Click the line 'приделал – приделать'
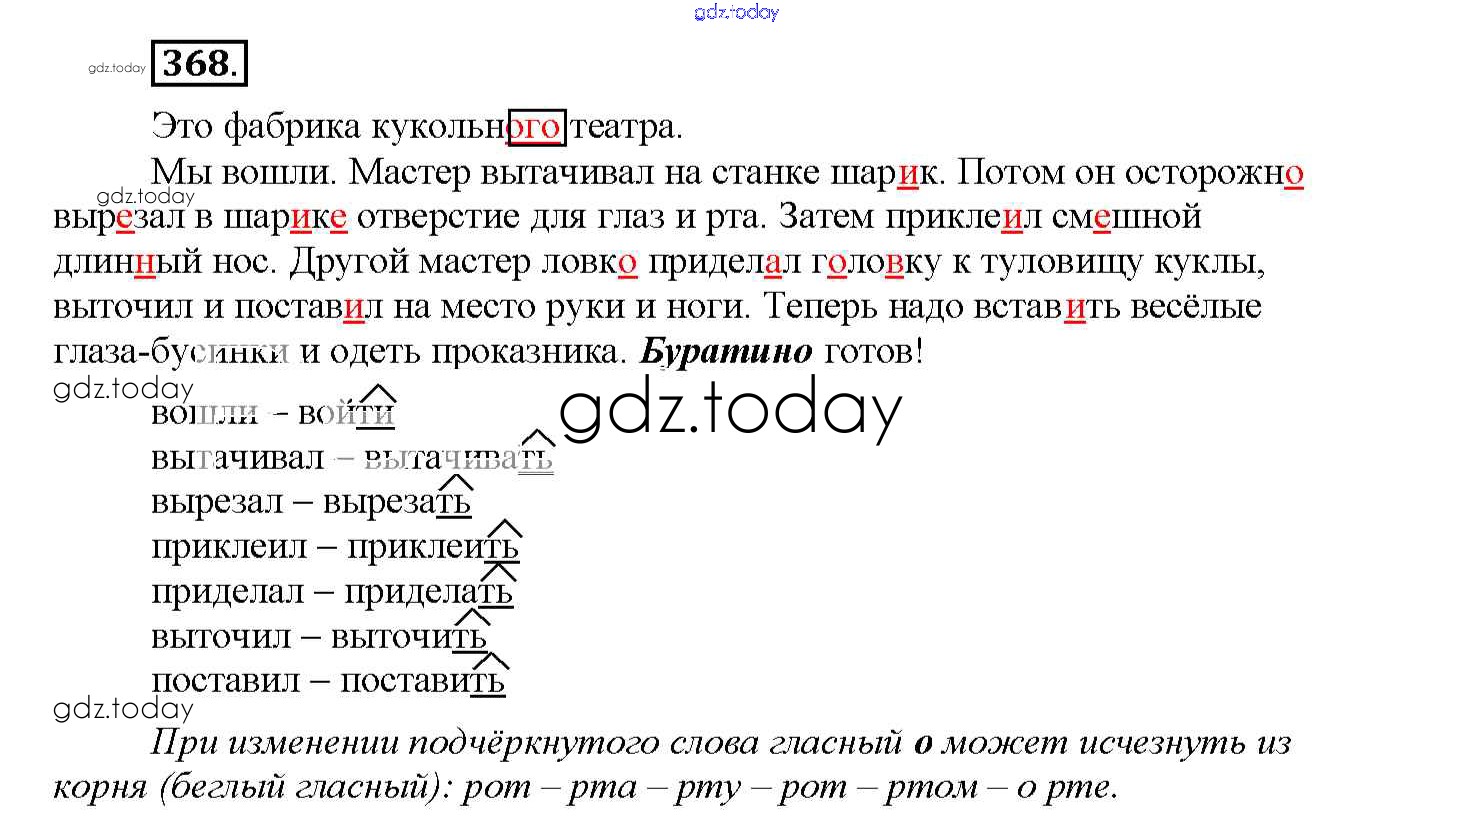The height and width of the screenshot is (818, 1471). coord(331,591)
